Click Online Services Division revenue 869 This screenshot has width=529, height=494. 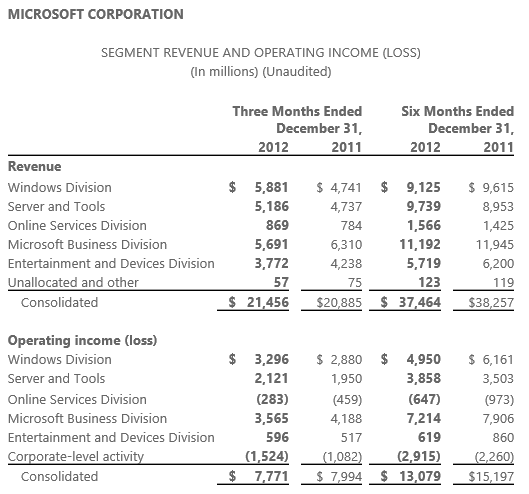point(277,225)
